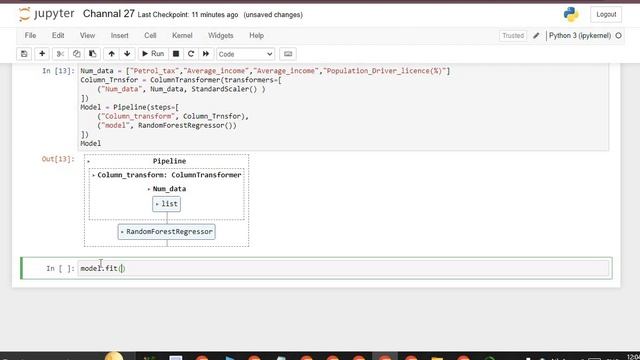Restart kernel and run all cells
640x360 pixels.
tap(206, 54)
